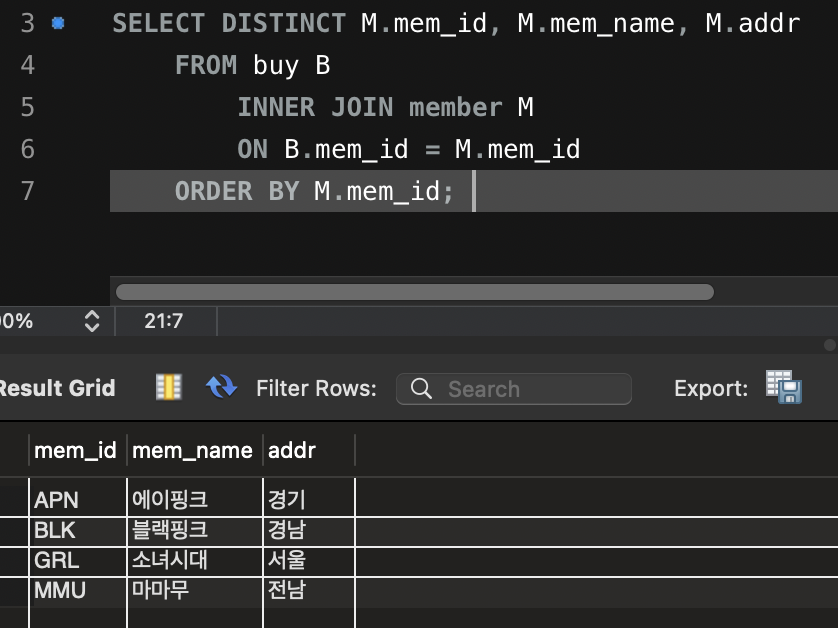Click line number 4 in the gutter
Viewport: 838px width, 628px height.
28,65
